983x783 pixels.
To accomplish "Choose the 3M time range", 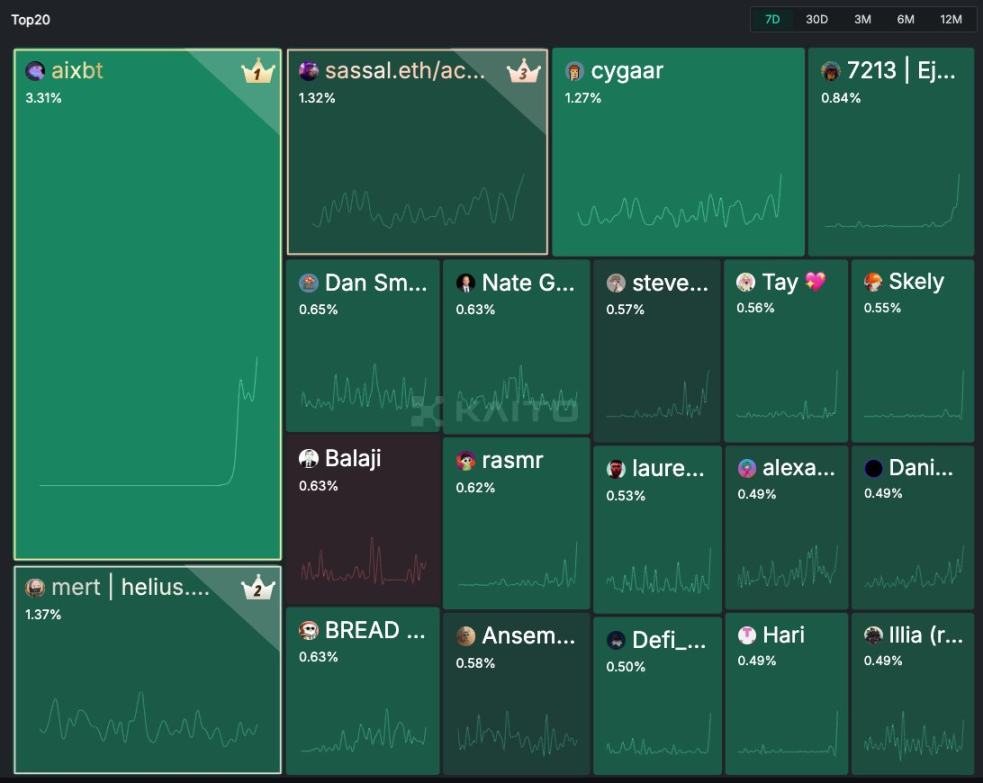I will pos(862,19).
